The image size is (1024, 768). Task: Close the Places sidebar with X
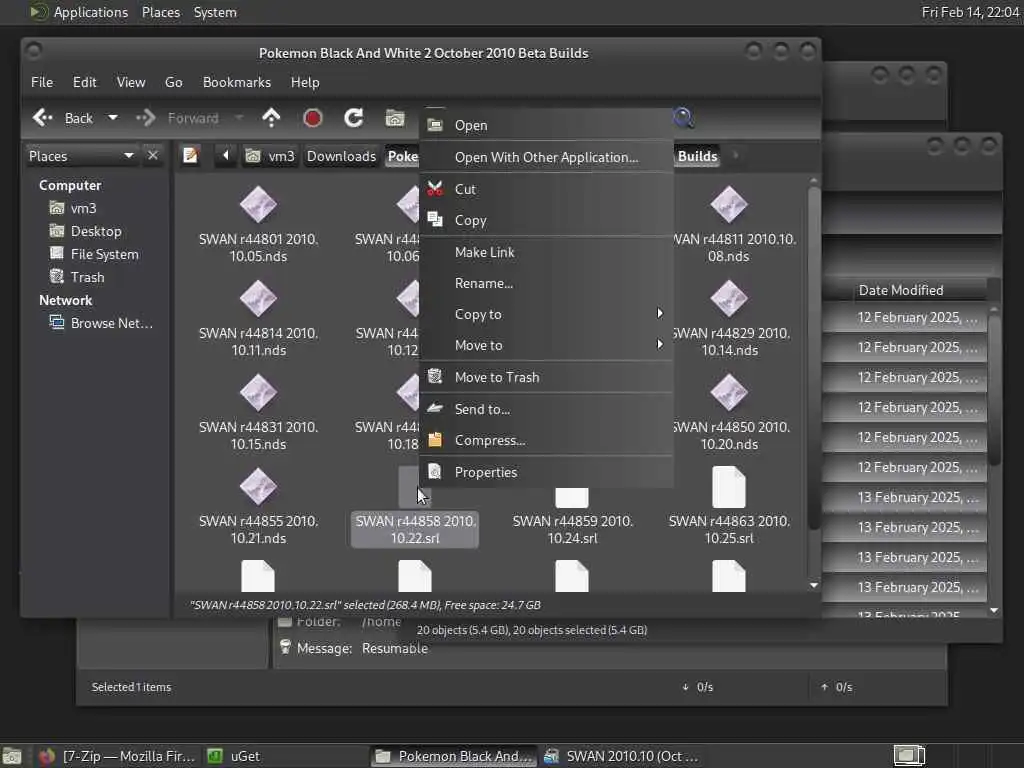tap(153, 155)
